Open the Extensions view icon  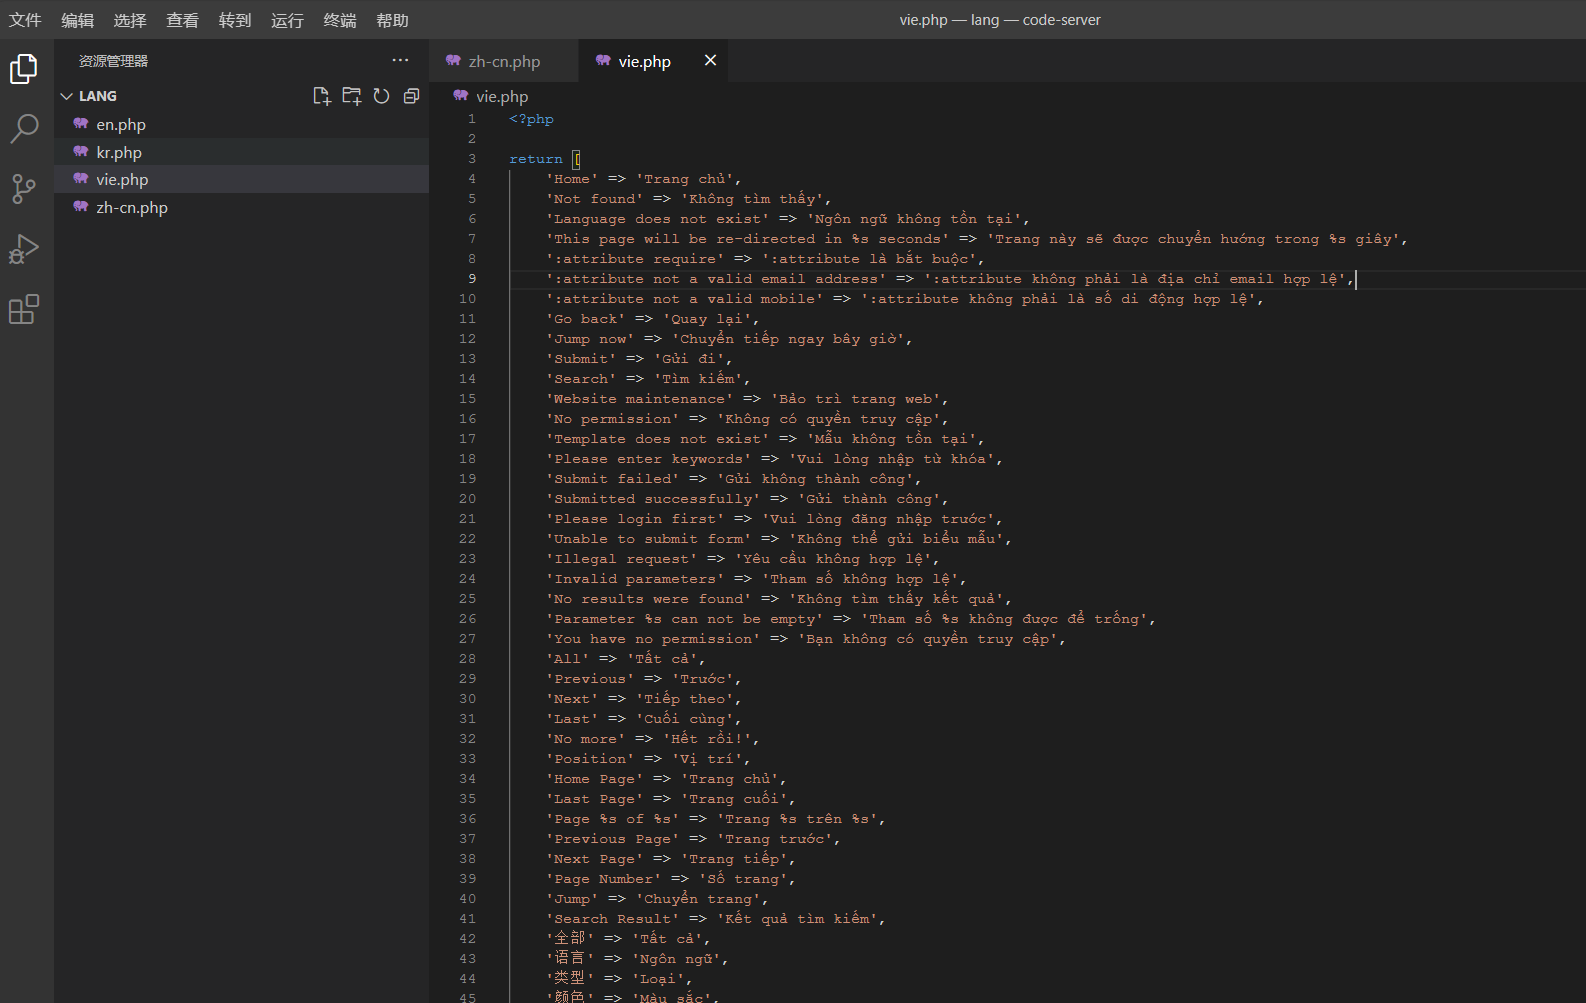click(24, 309)
